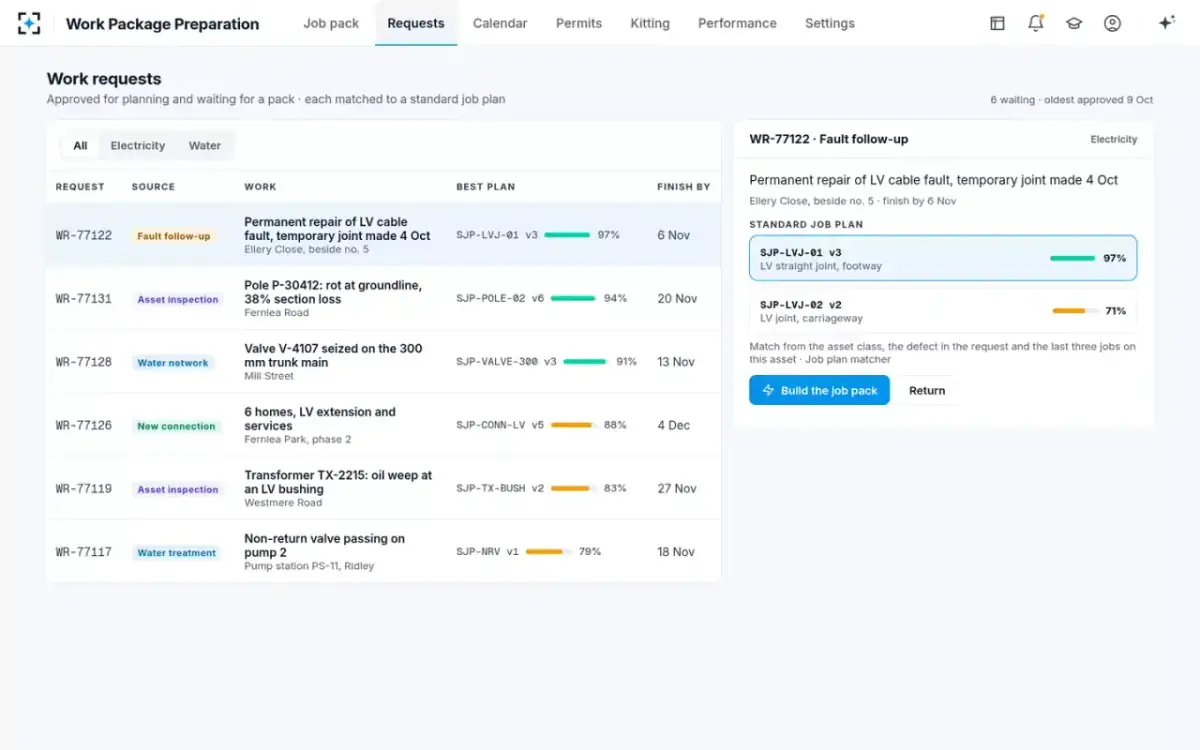The width and height of the screenshot is (1200, 750).
Task: Open the Settings tab
Action: (830, 23)
